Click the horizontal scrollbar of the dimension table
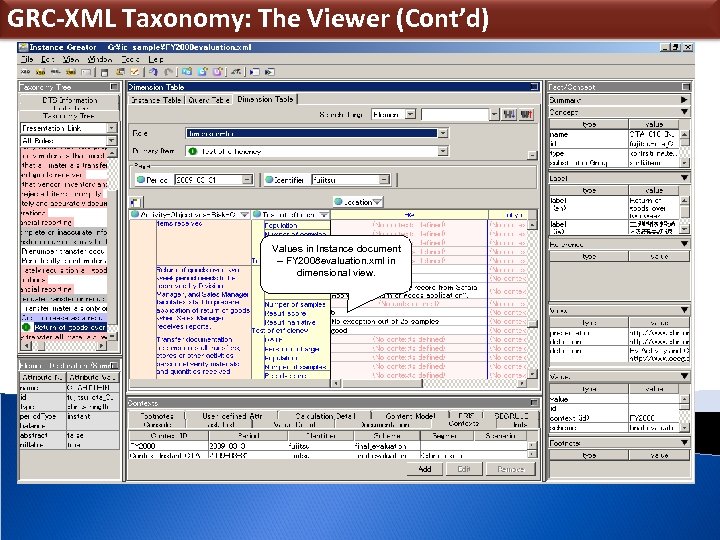 (x=429, y=383)
